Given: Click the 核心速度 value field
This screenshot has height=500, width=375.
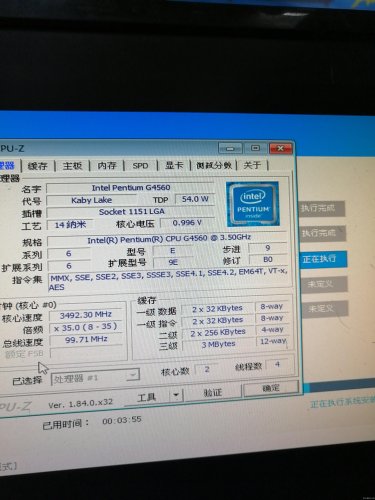Looking at the screenshot, I should (x=86, y=315).
